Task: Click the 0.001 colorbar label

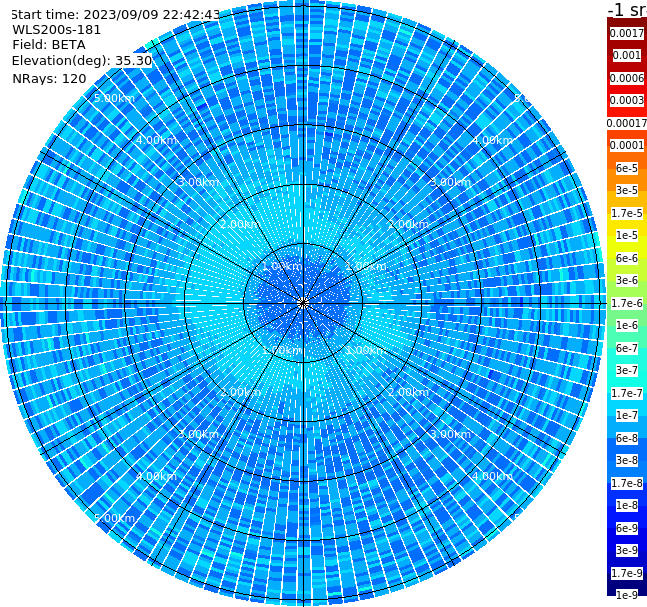Action: [x=627, y=56]
